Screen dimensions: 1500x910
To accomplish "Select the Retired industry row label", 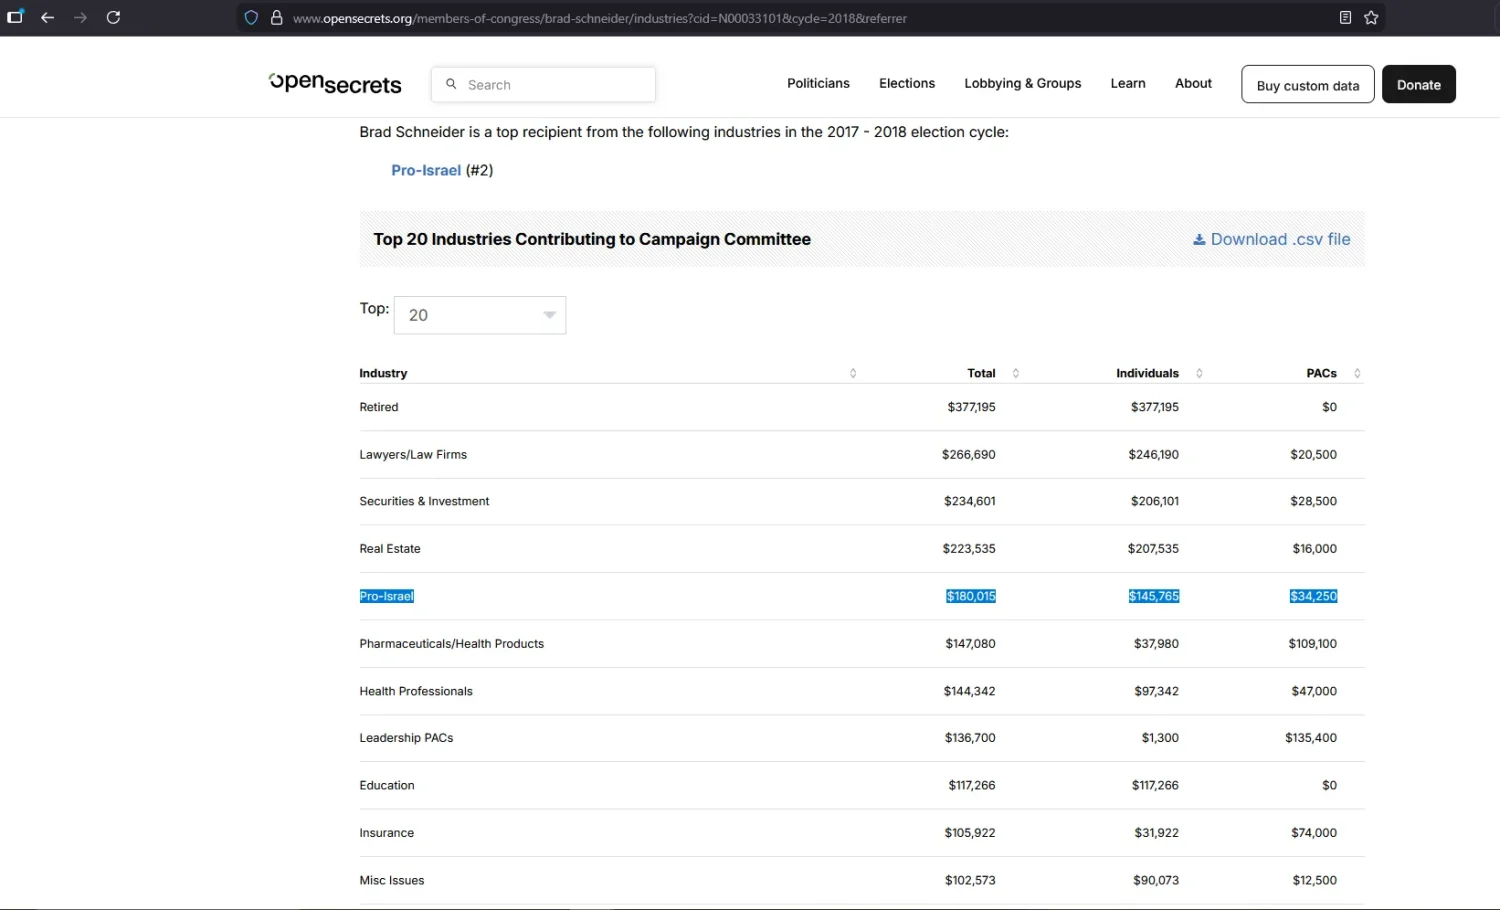I will point(379,407).
